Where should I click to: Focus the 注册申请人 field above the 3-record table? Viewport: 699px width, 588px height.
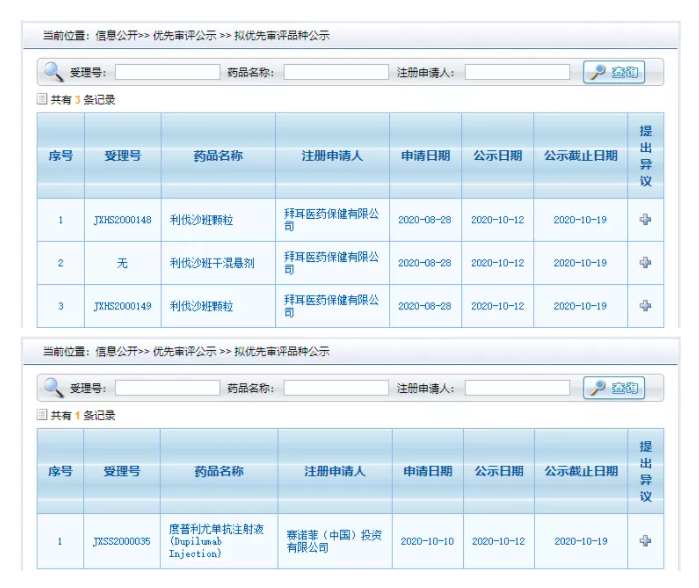516,73
